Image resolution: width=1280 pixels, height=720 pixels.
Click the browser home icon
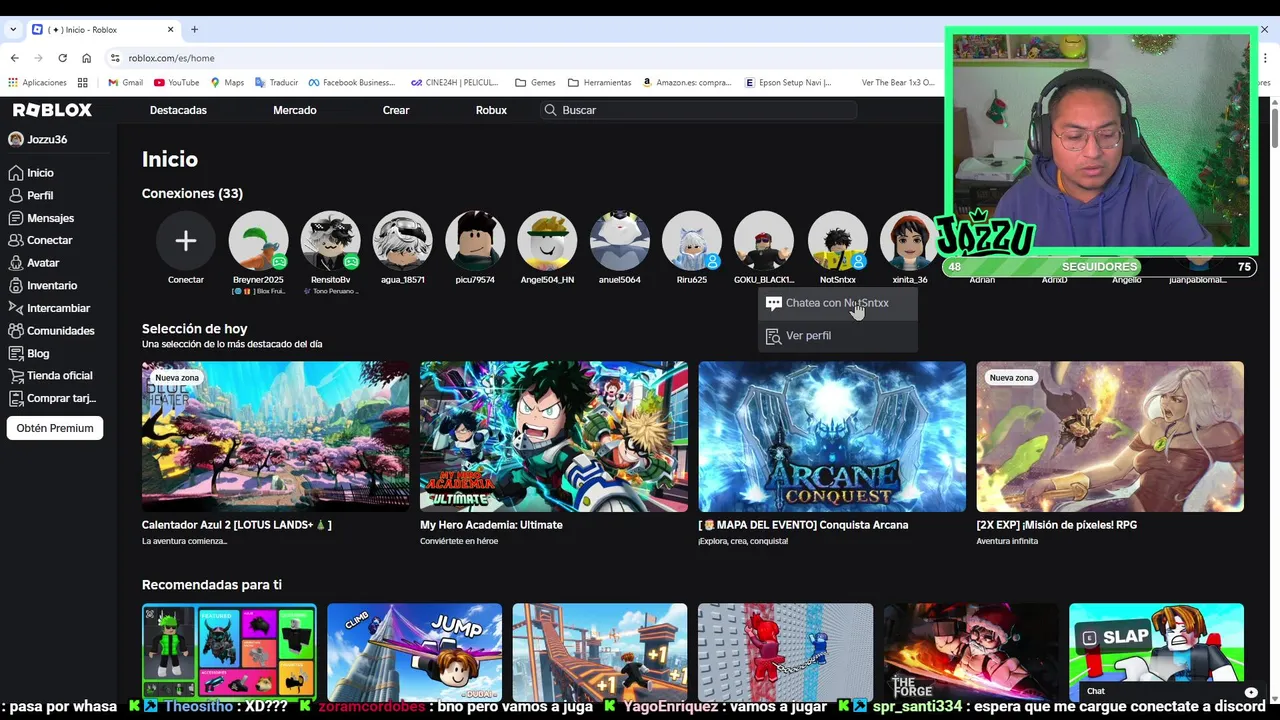pyautogui.click(x=86, y=58)
